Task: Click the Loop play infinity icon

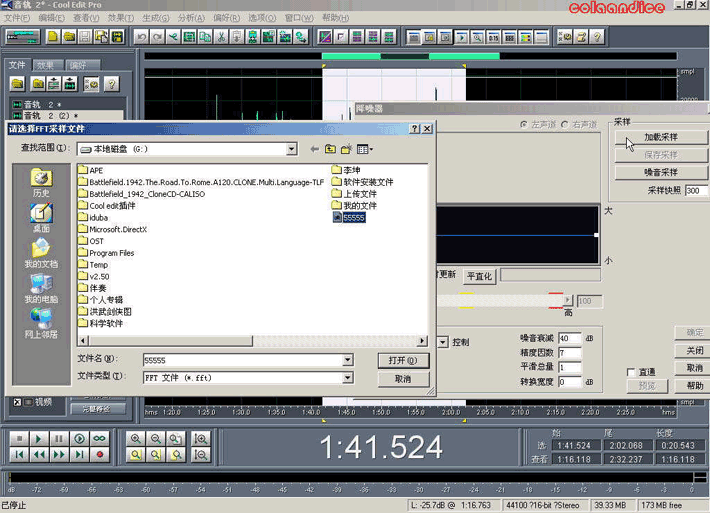Action: tap(99, 439)
